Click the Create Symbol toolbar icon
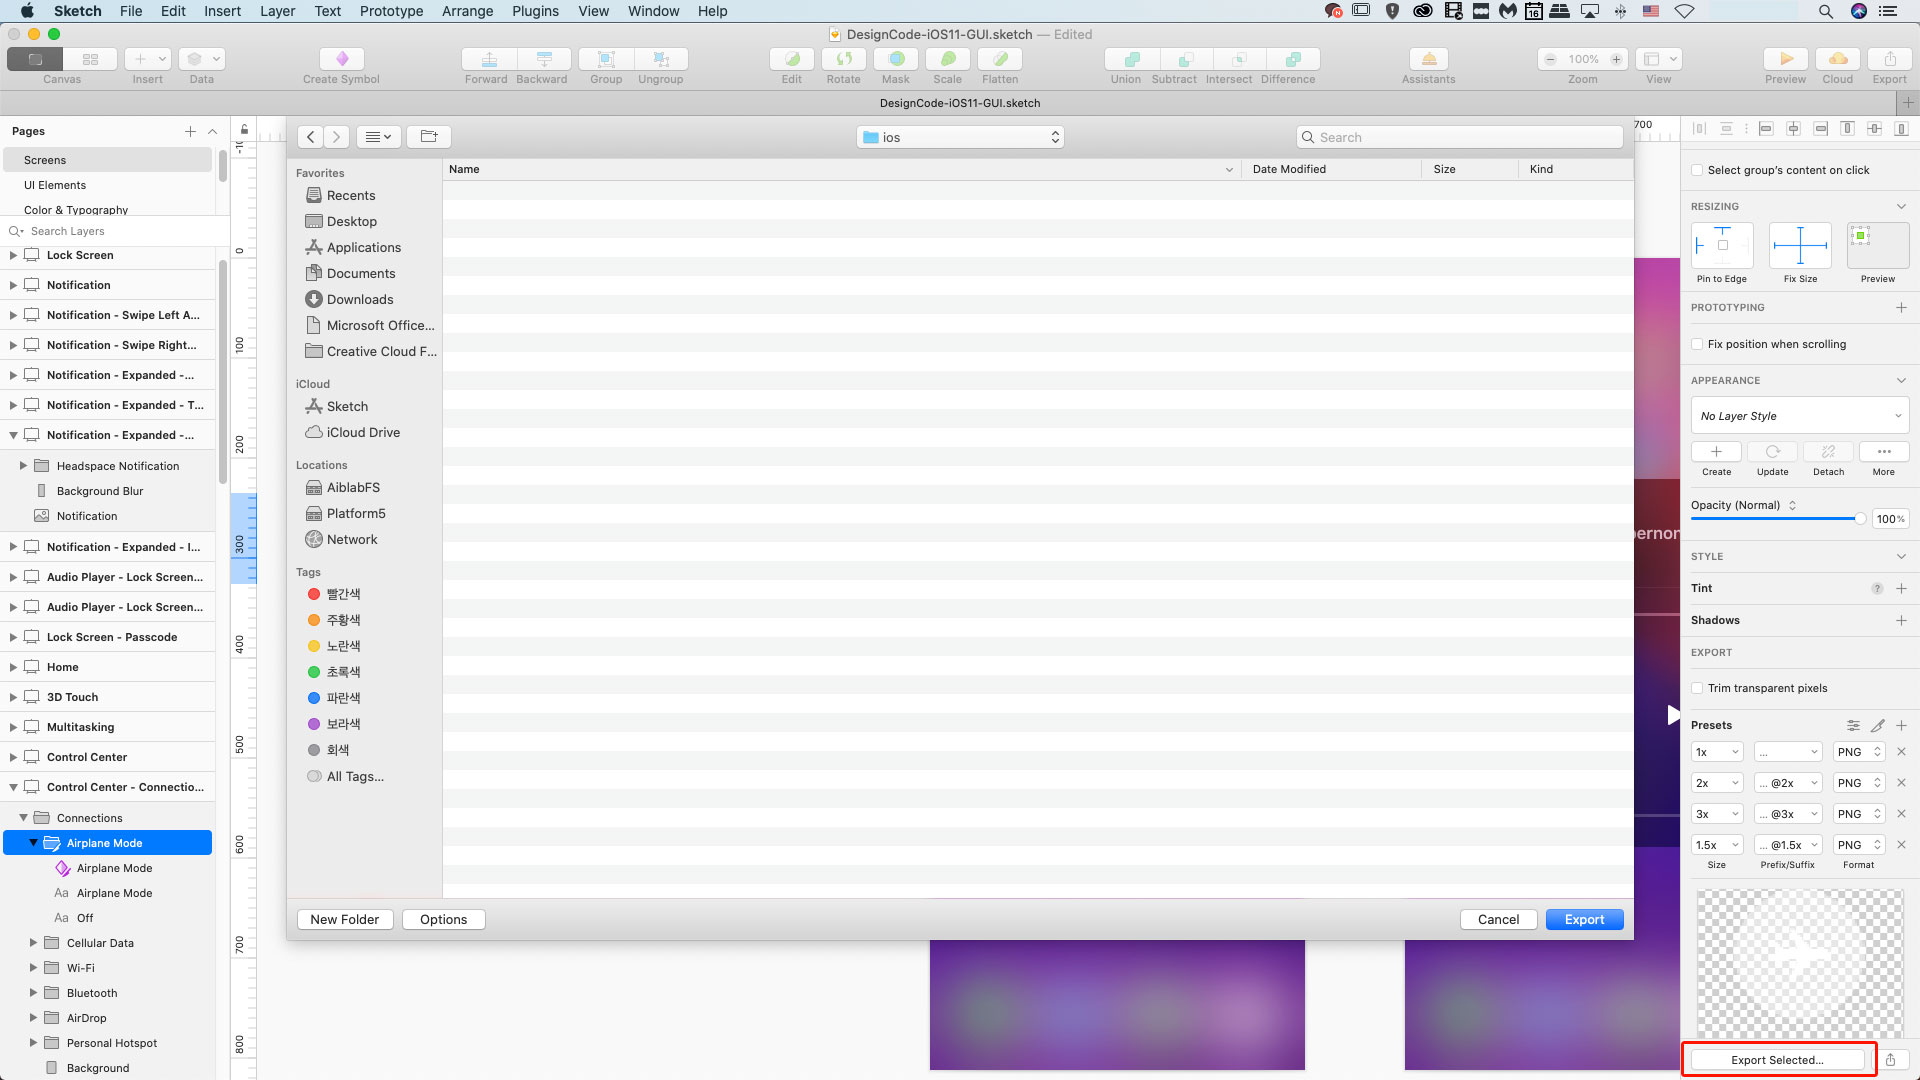 click(342, 59)
